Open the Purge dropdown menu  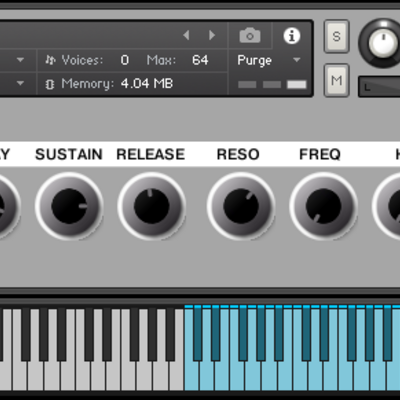pos(268,60)
